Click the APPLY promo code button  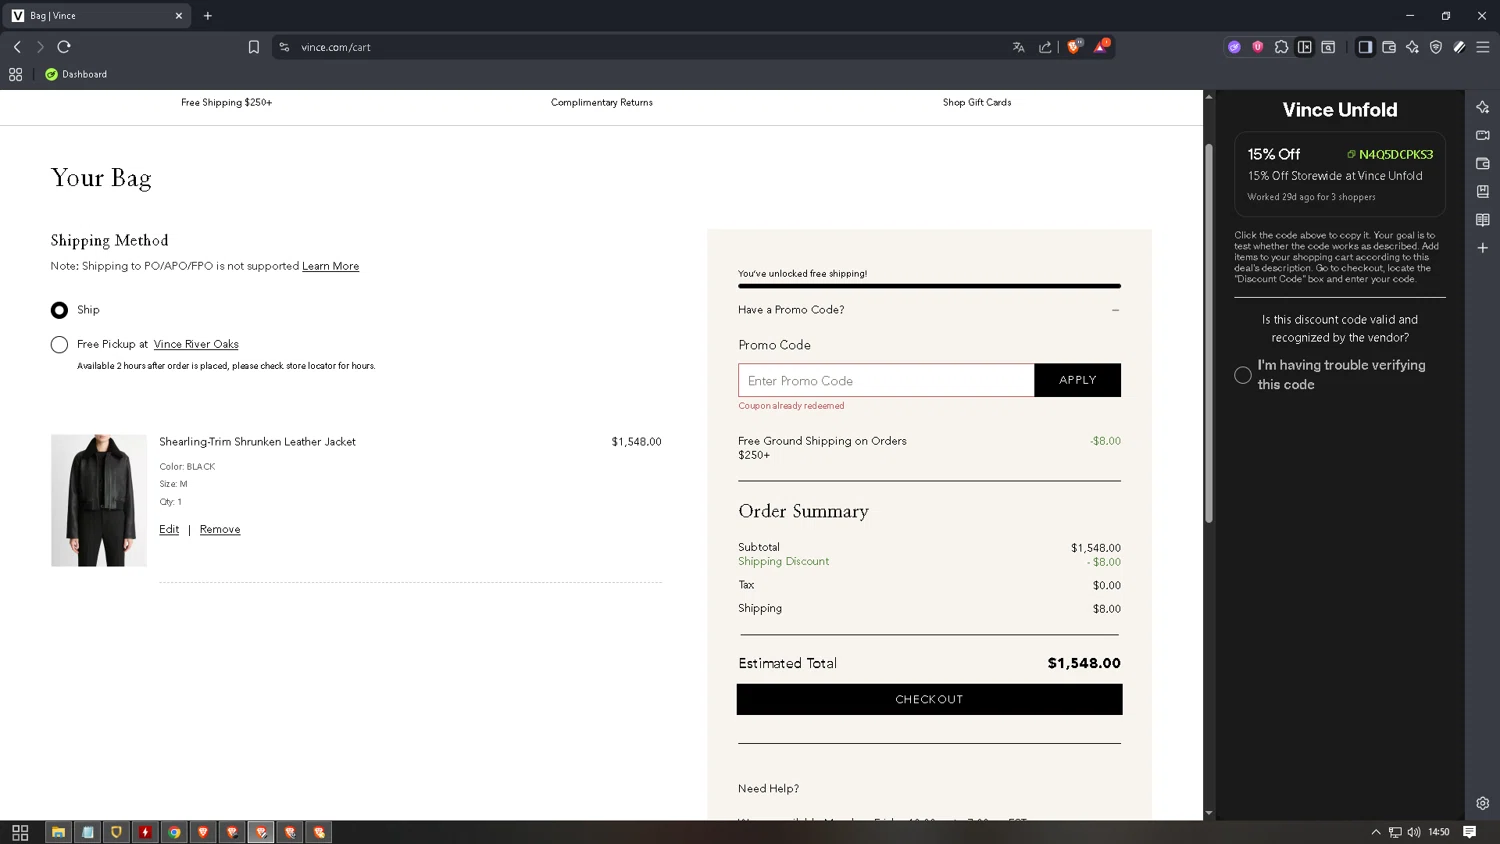pyautogui.click(x=1077, y=380)
